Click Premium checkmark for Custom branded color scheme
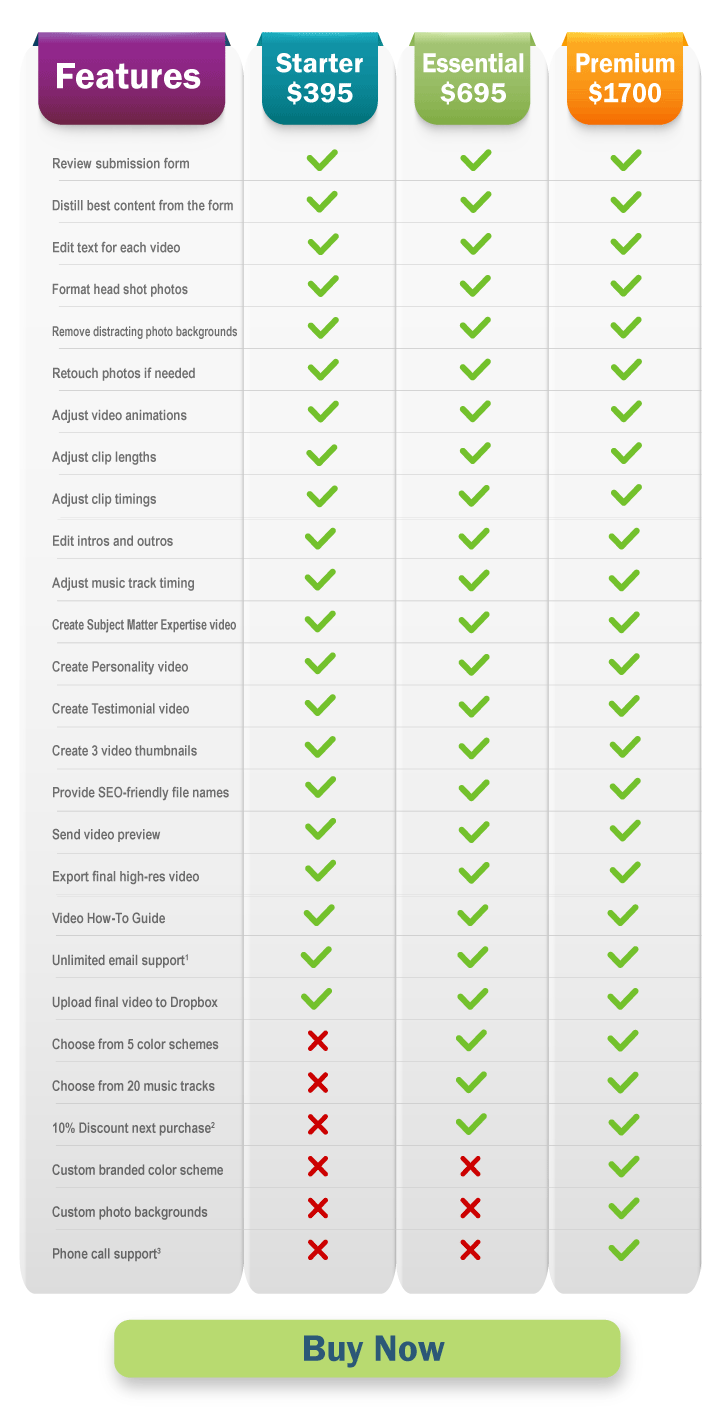This screenshot has width=720, height=1413. click(624, 1166)
